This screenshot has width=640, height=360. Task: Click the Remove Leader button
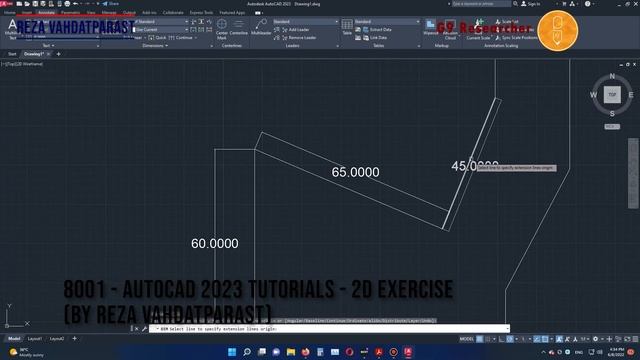[298, 38]
